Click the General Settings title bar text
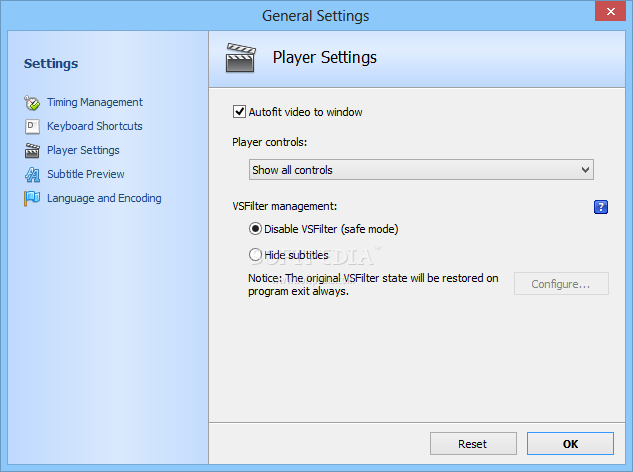633x472 pixels. (x=316, y=16)
